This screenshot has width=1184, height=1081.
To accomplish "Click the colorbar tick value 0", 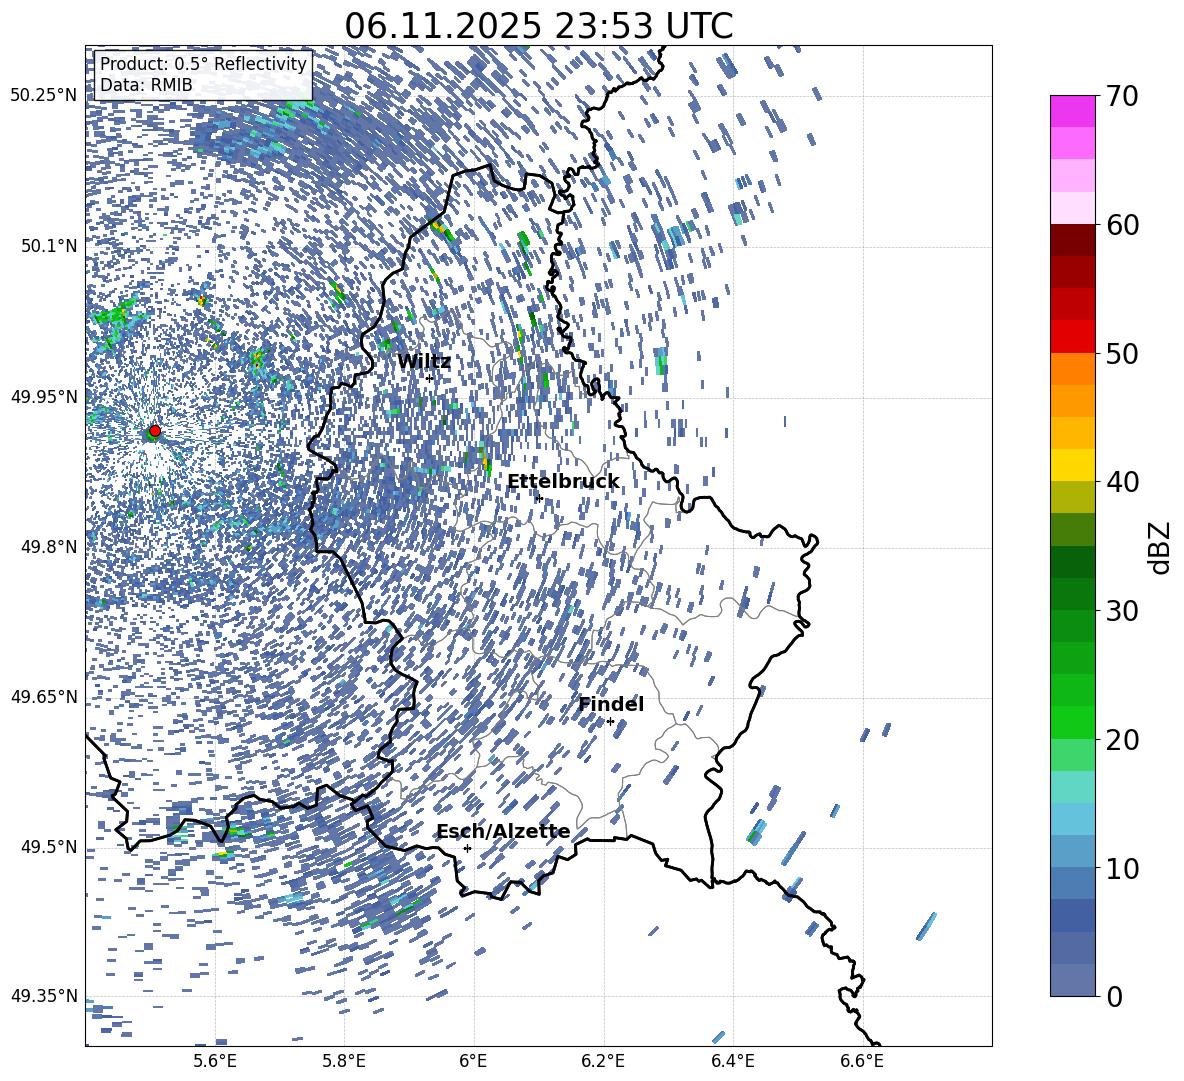I will (x=1114, y=996).
